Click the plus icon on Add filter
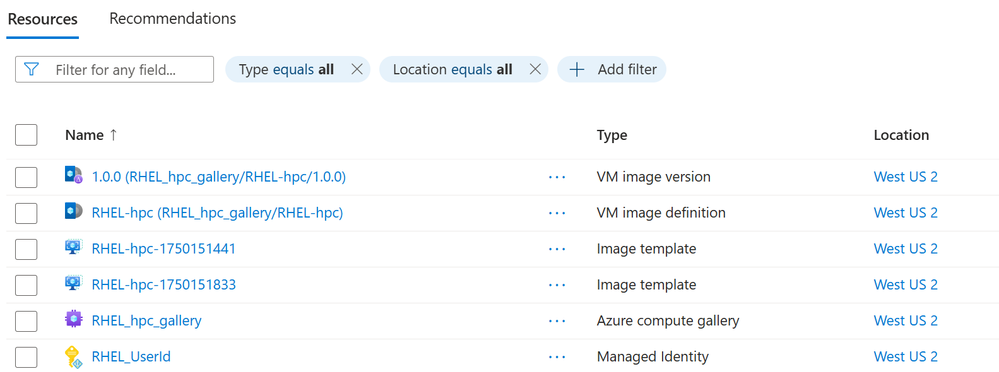 [x=576, y=69]
